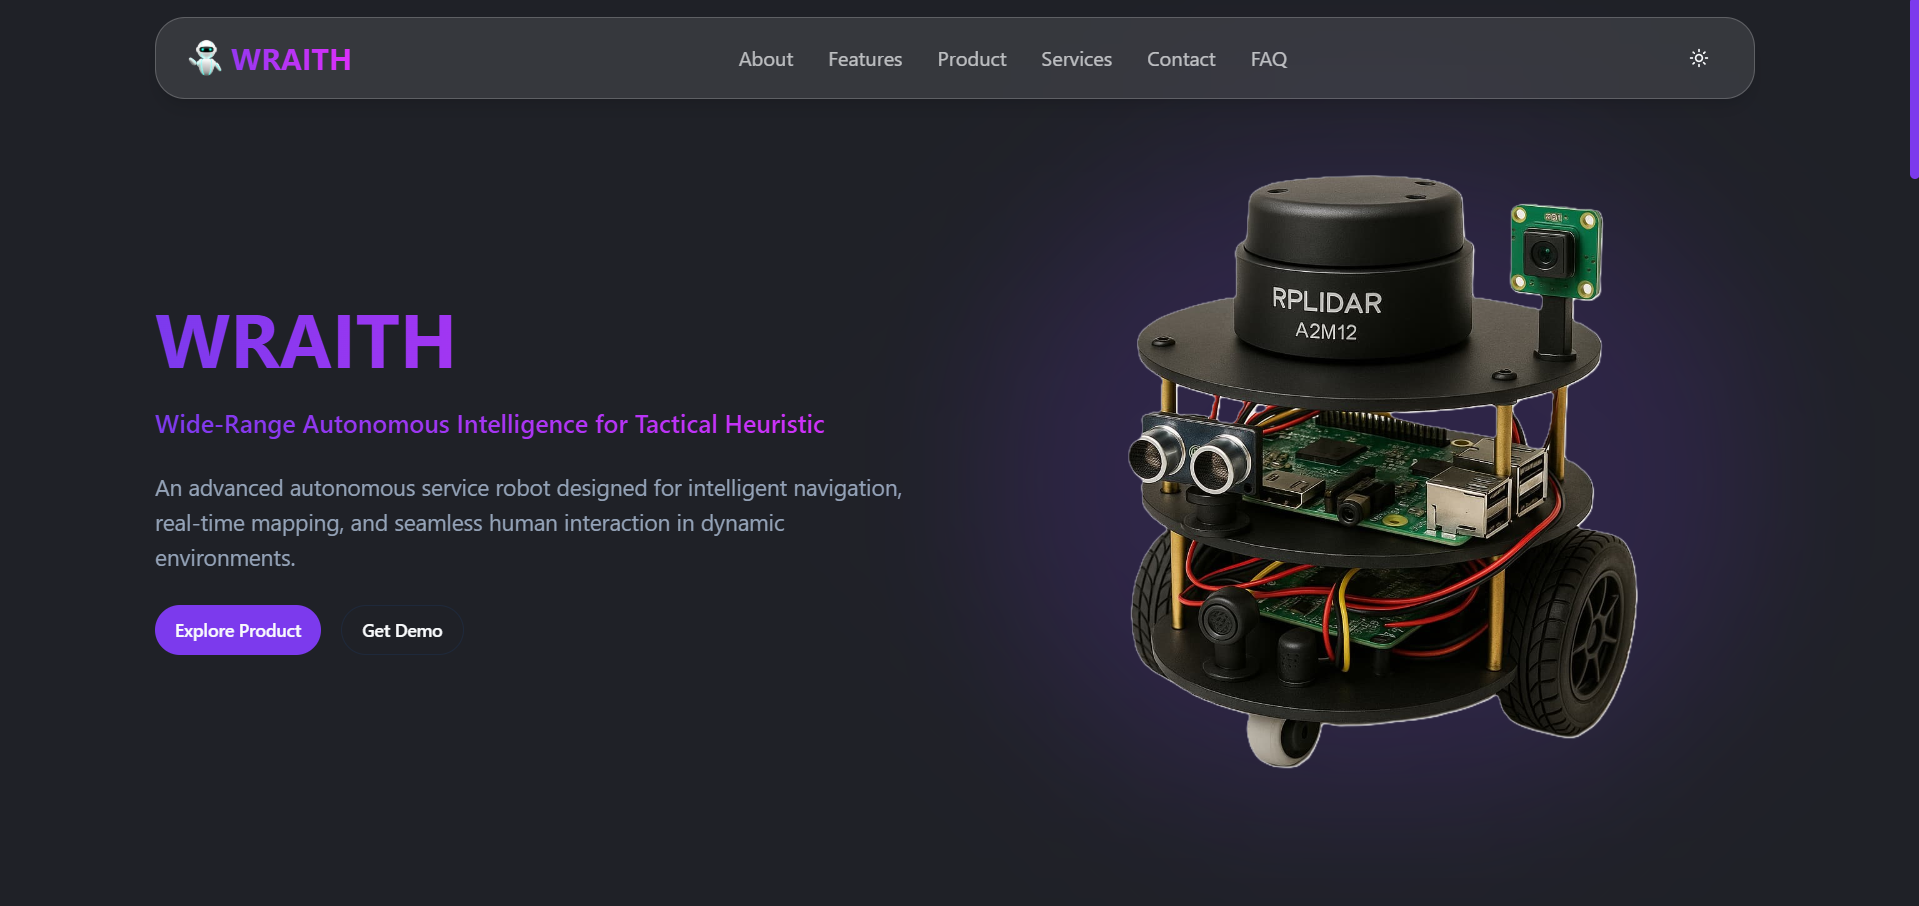Click the purple page scrollbar thumb
Image resolution: width=1919 pixels, height=906 pixels.
pyautogui.click(x=1914, y=89)
